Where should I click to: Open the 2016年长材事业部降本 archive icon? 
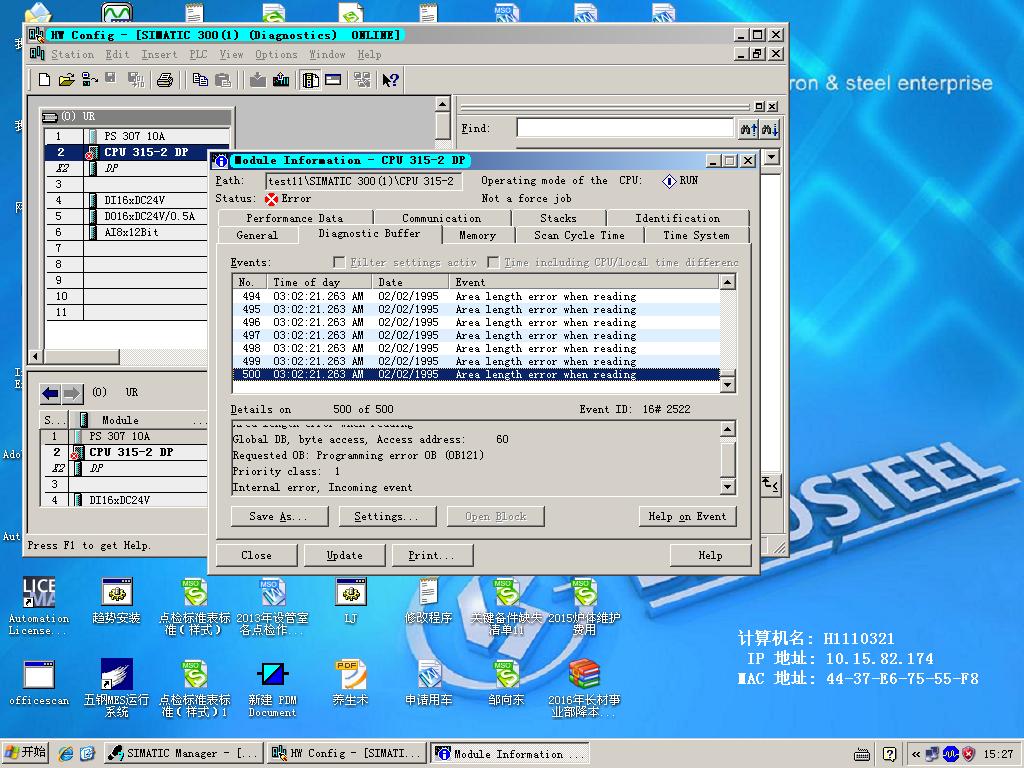coord(584,688)
